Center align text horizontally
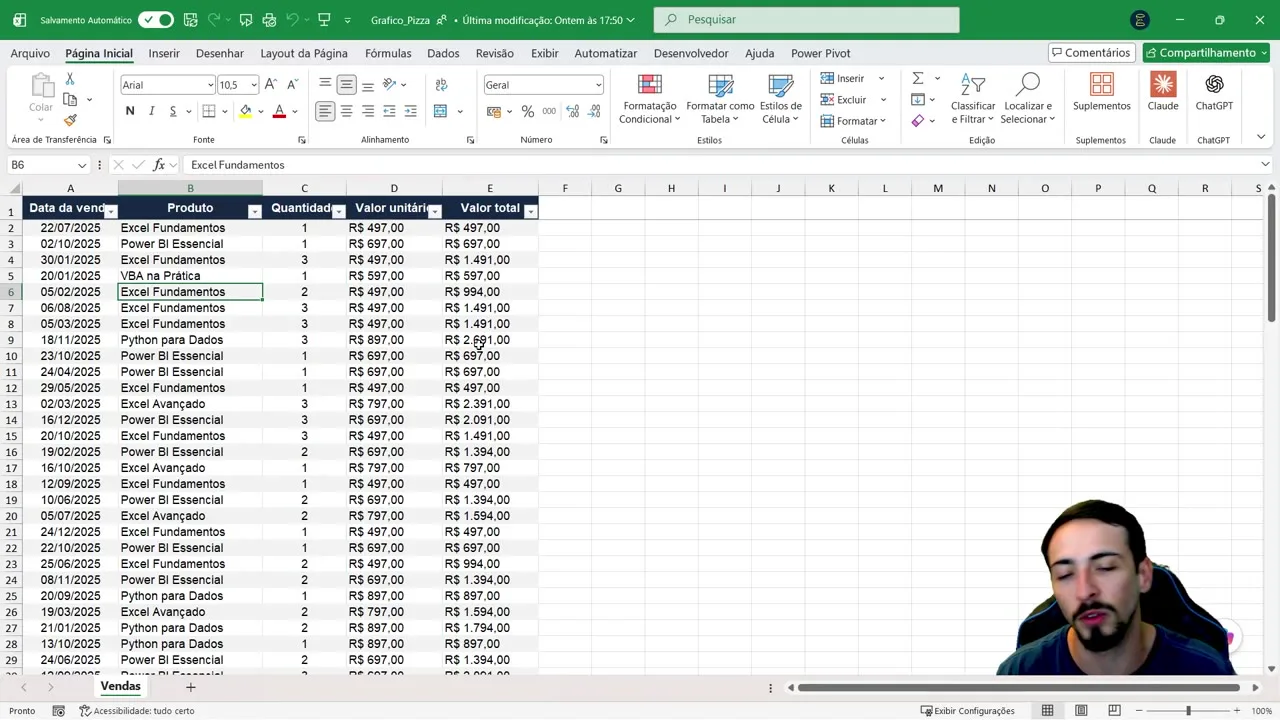1280x720 pixels. pyautogui.click(x=346, y=111)
